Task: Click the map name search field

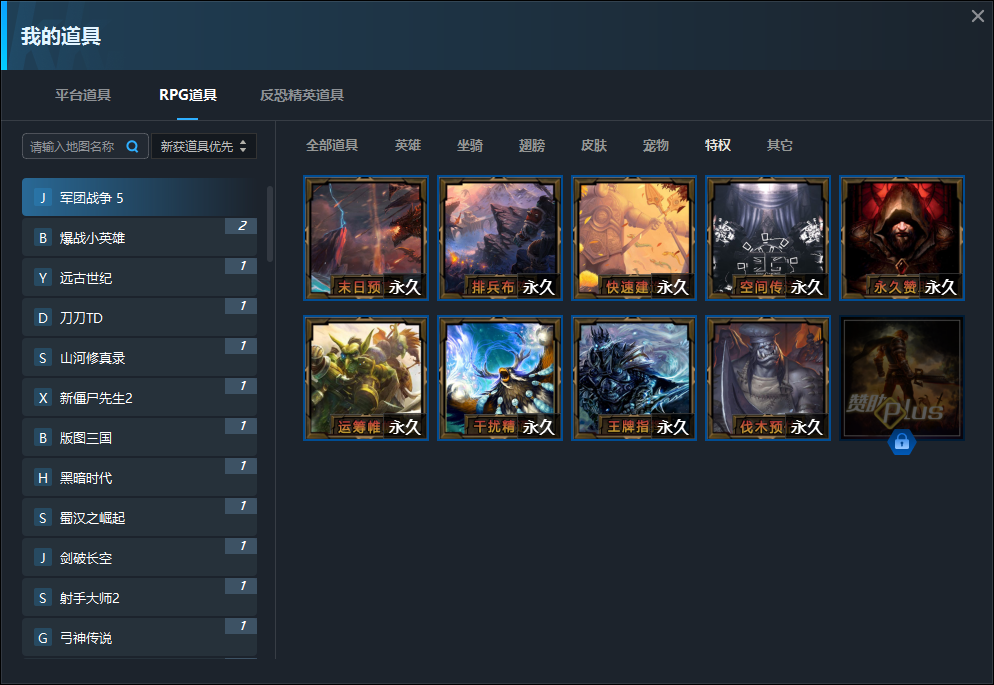Action: (86, 146)
